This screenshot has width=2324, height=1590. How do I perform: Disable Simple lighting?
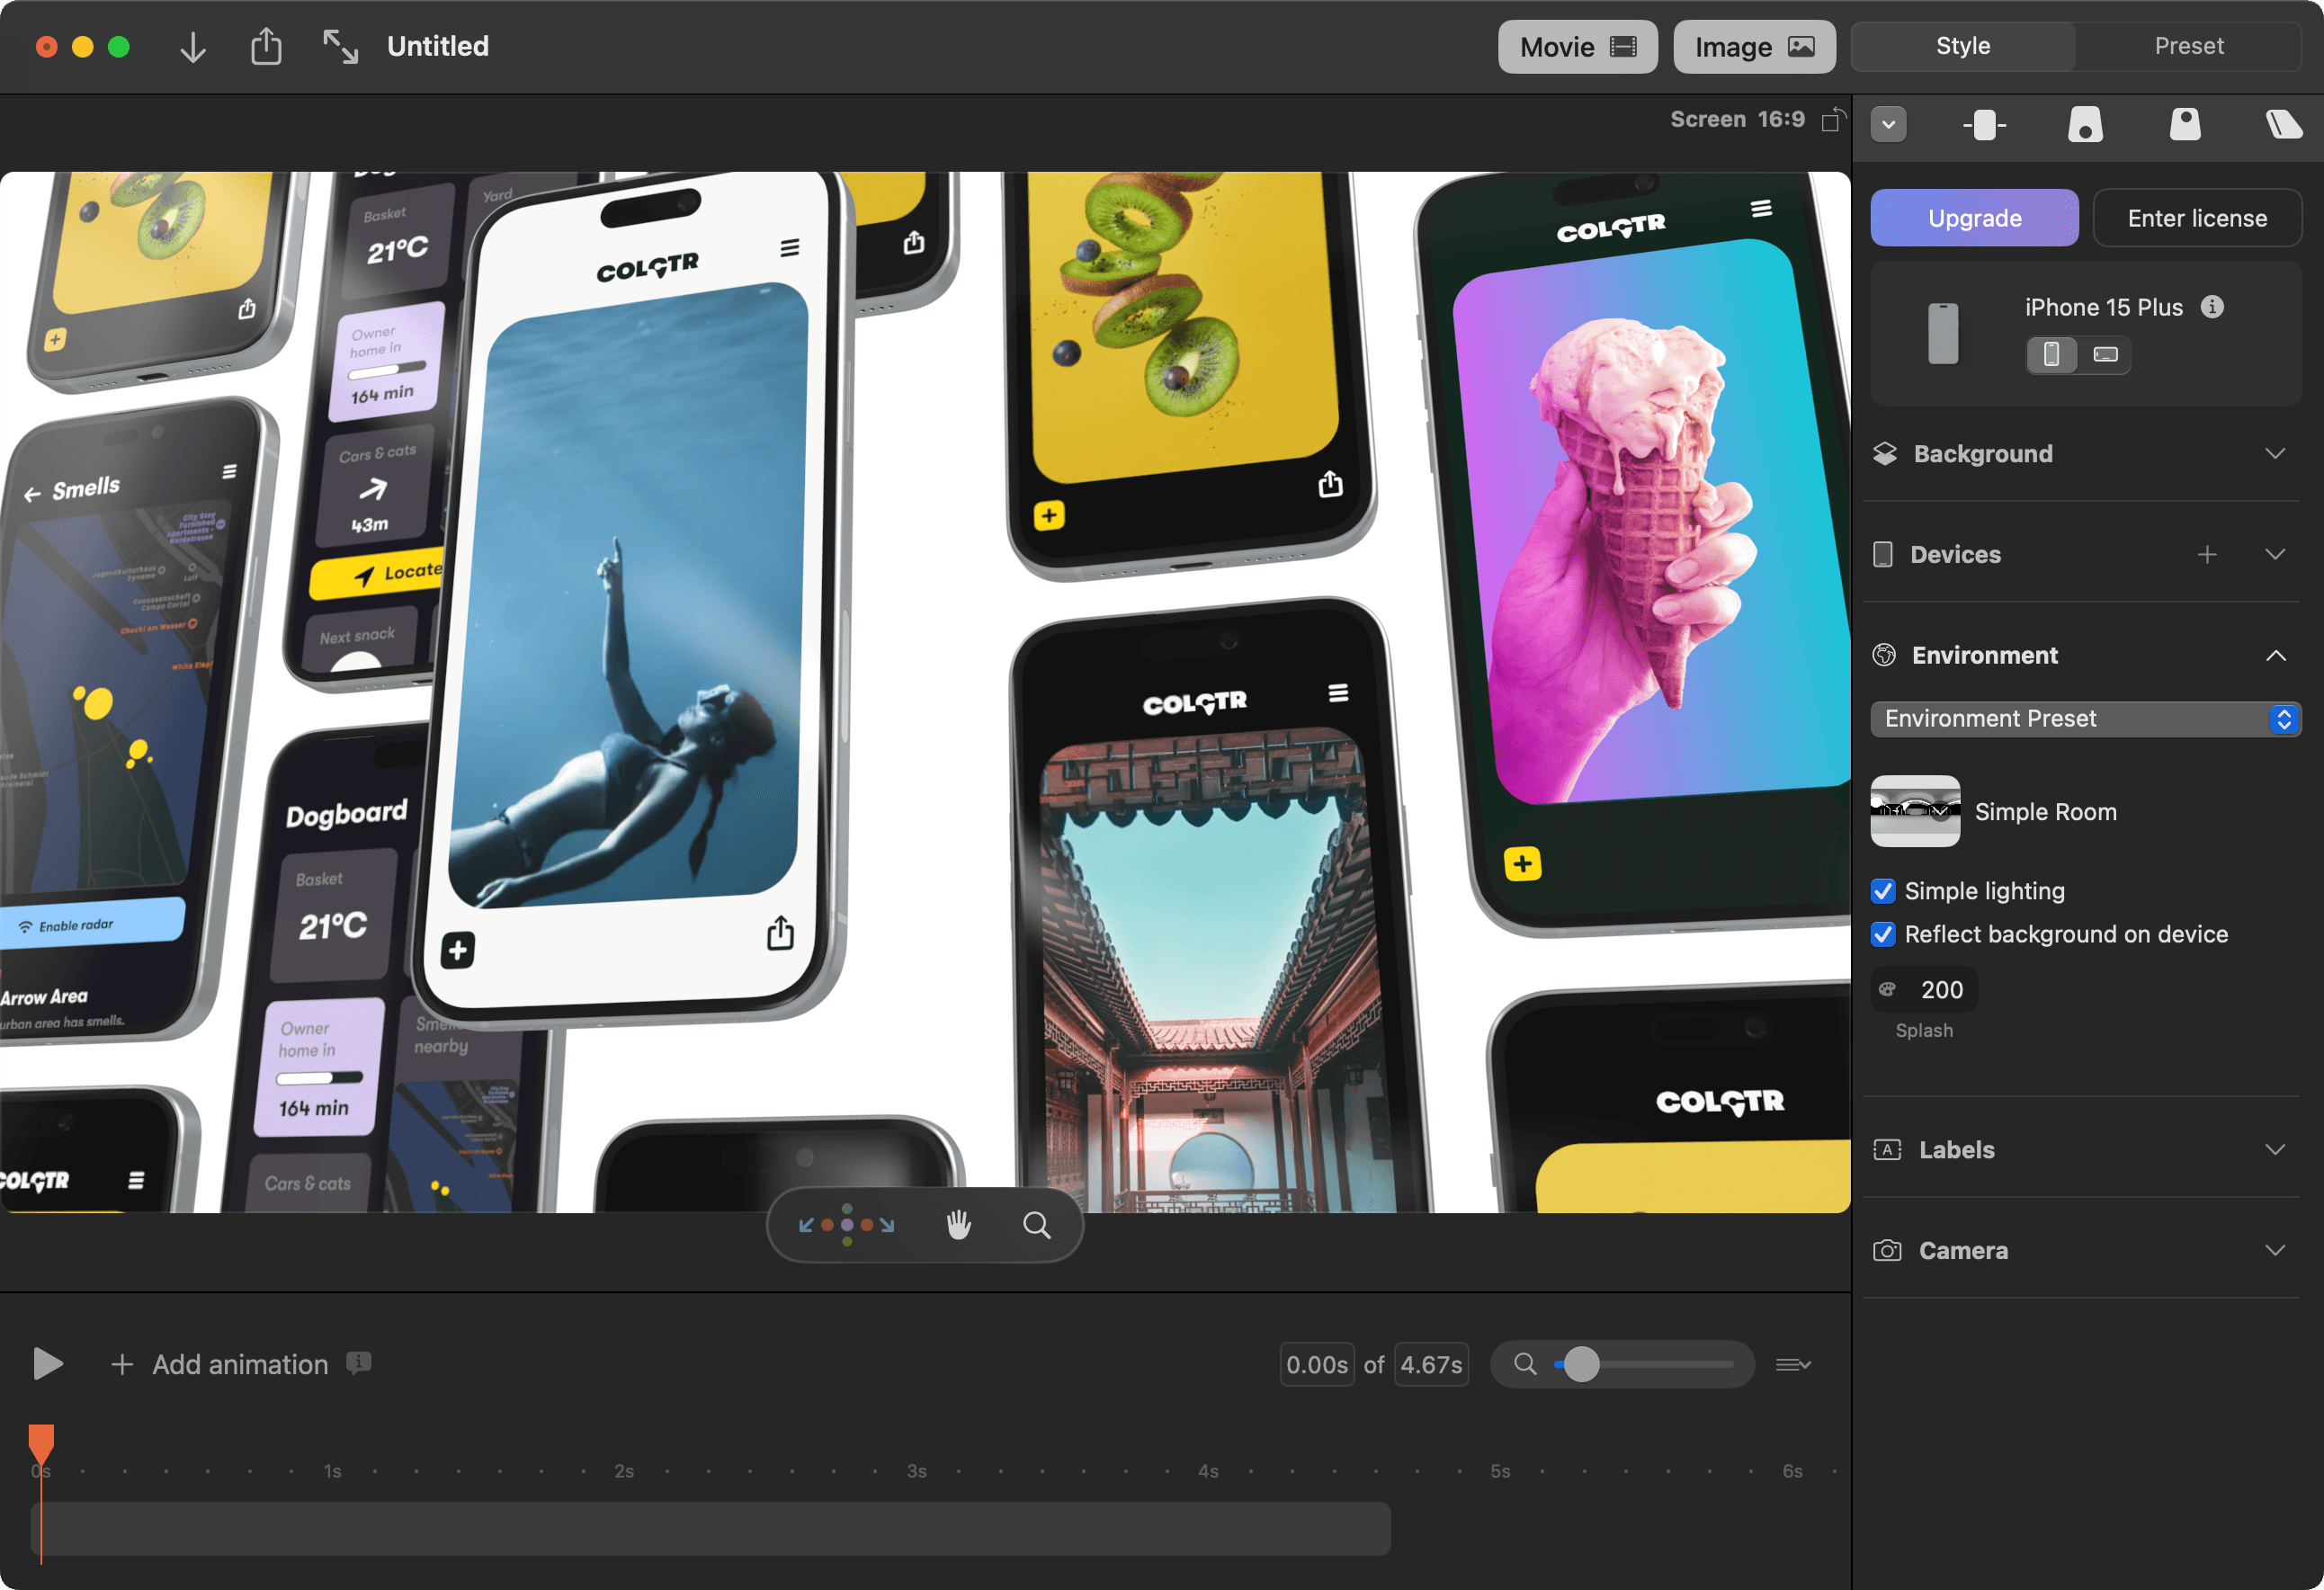click(1884, 891)
